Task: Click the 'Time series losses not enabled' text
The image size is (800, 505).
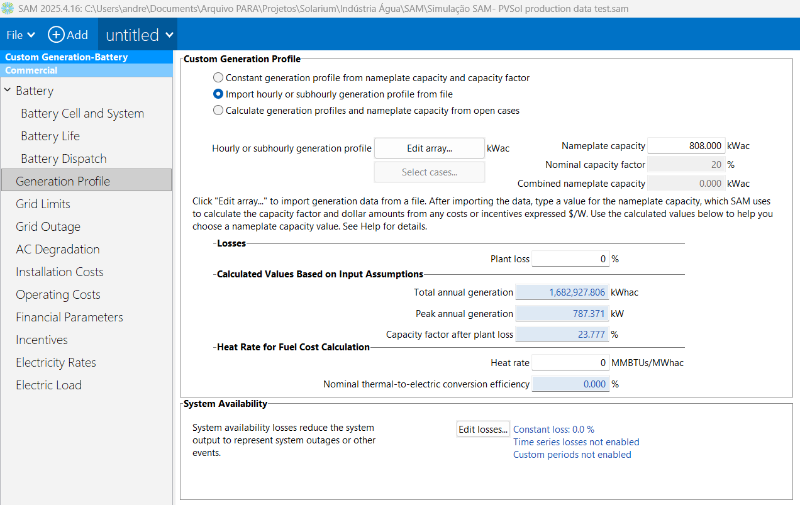Action: coord(576,442)
